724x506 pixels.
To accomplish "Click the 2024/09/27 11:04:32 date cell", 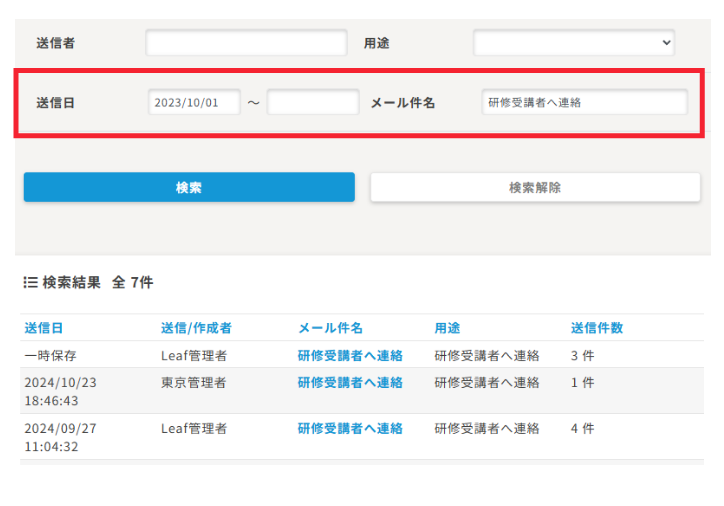I will click(60, 438).
